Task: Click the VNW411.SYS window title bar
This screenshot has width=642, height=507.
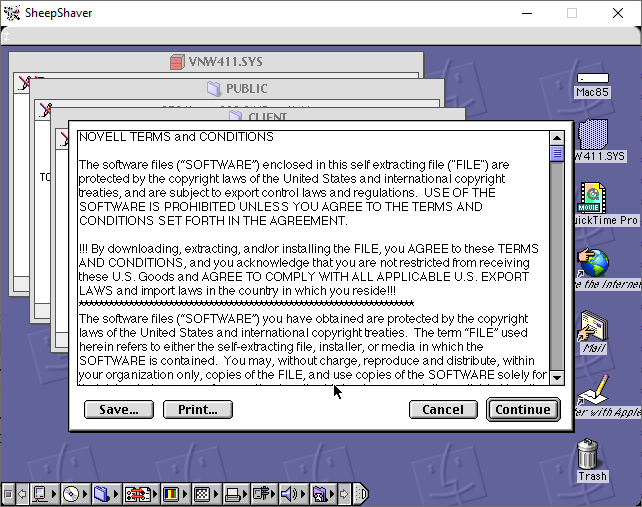Action: point(216,62)
